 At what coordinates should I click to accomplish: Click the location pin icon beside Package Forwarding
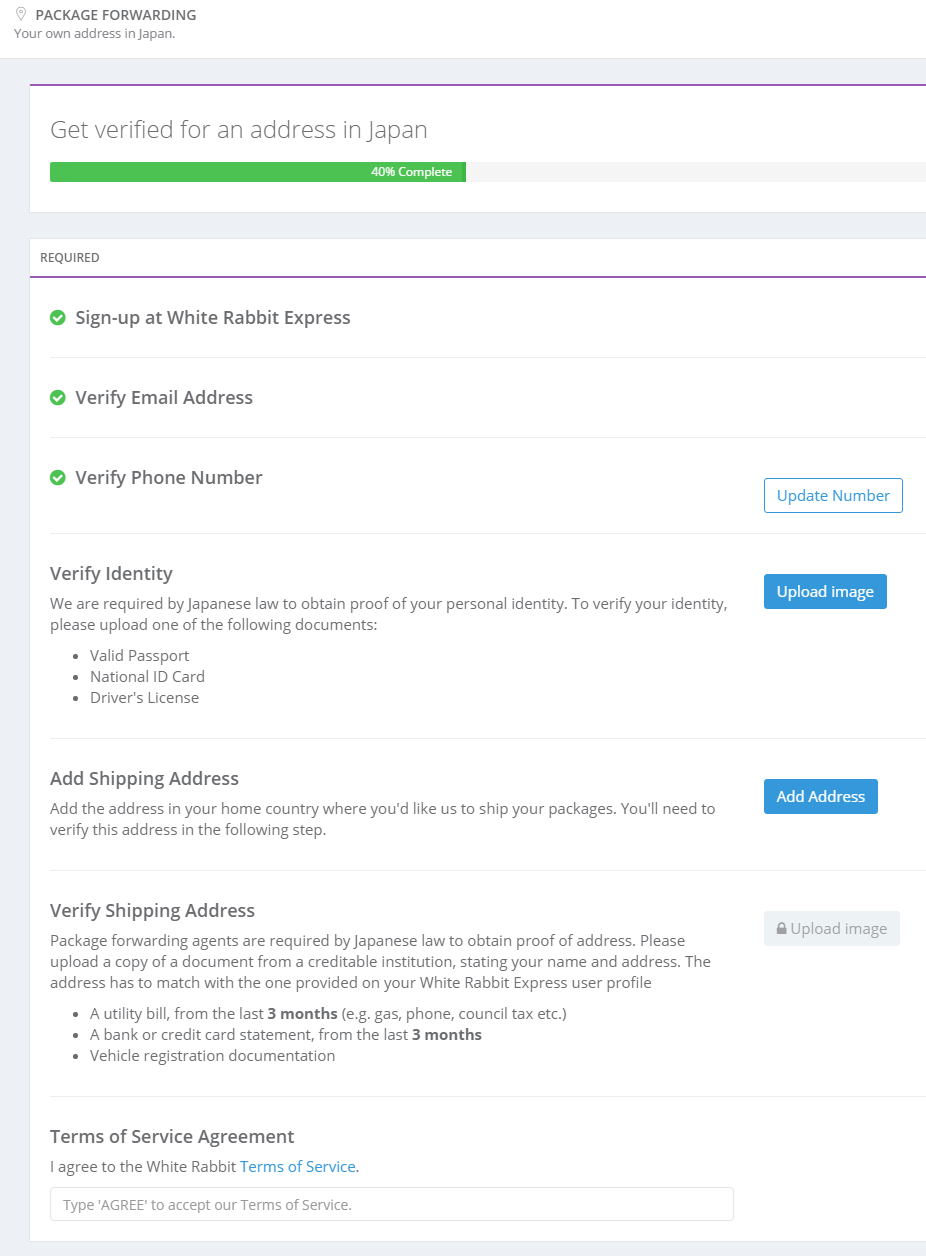point(21,15)
